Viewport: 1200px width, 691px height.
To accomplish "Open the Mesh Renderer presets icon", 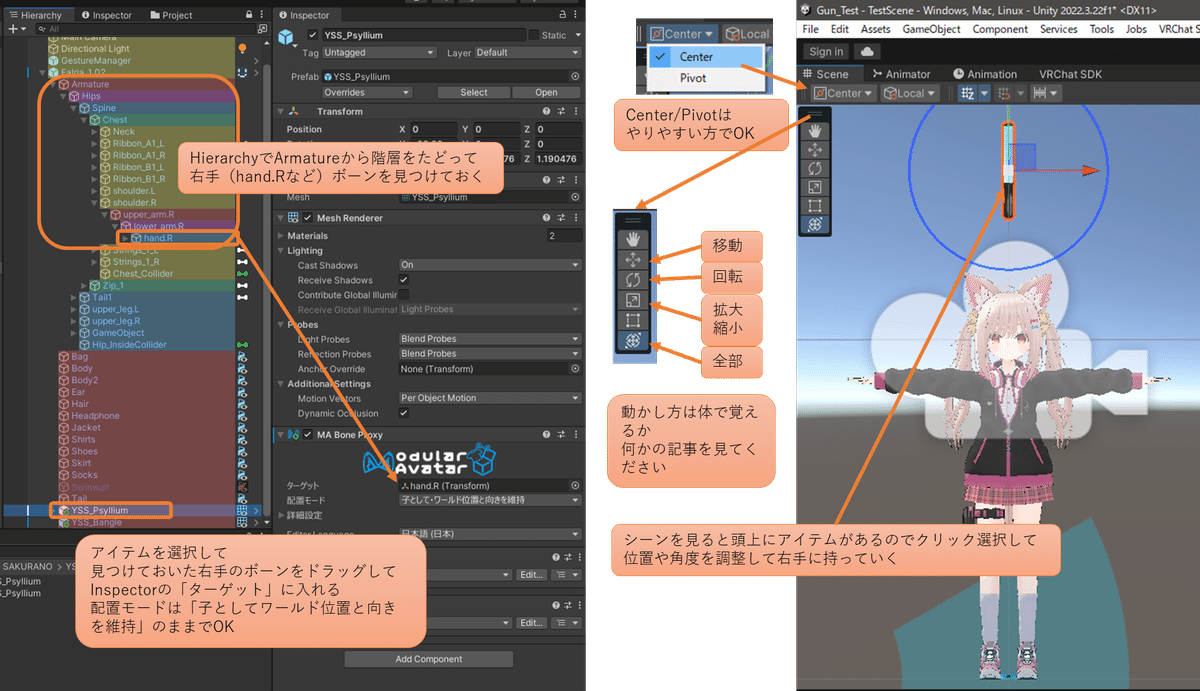I will (561, 217).
